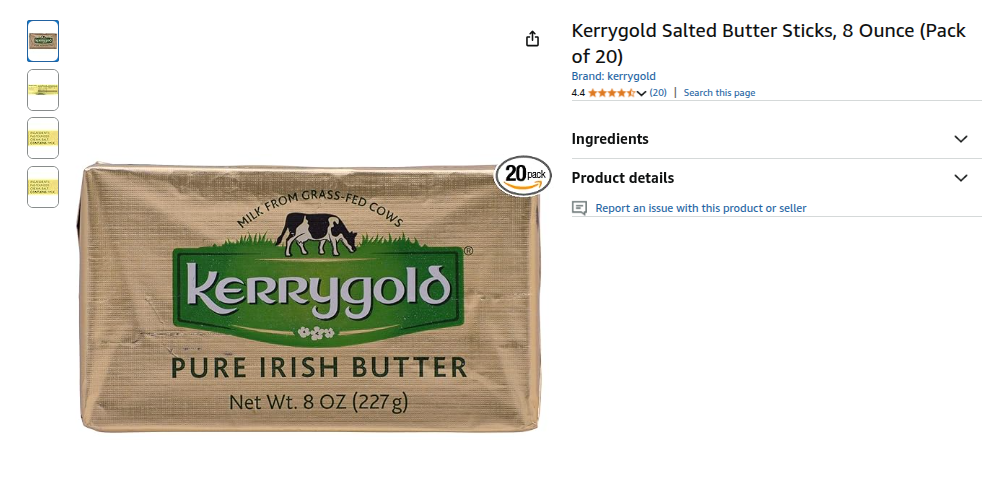
Task: Select the second product thumbnail
Action: click(43, 90)
